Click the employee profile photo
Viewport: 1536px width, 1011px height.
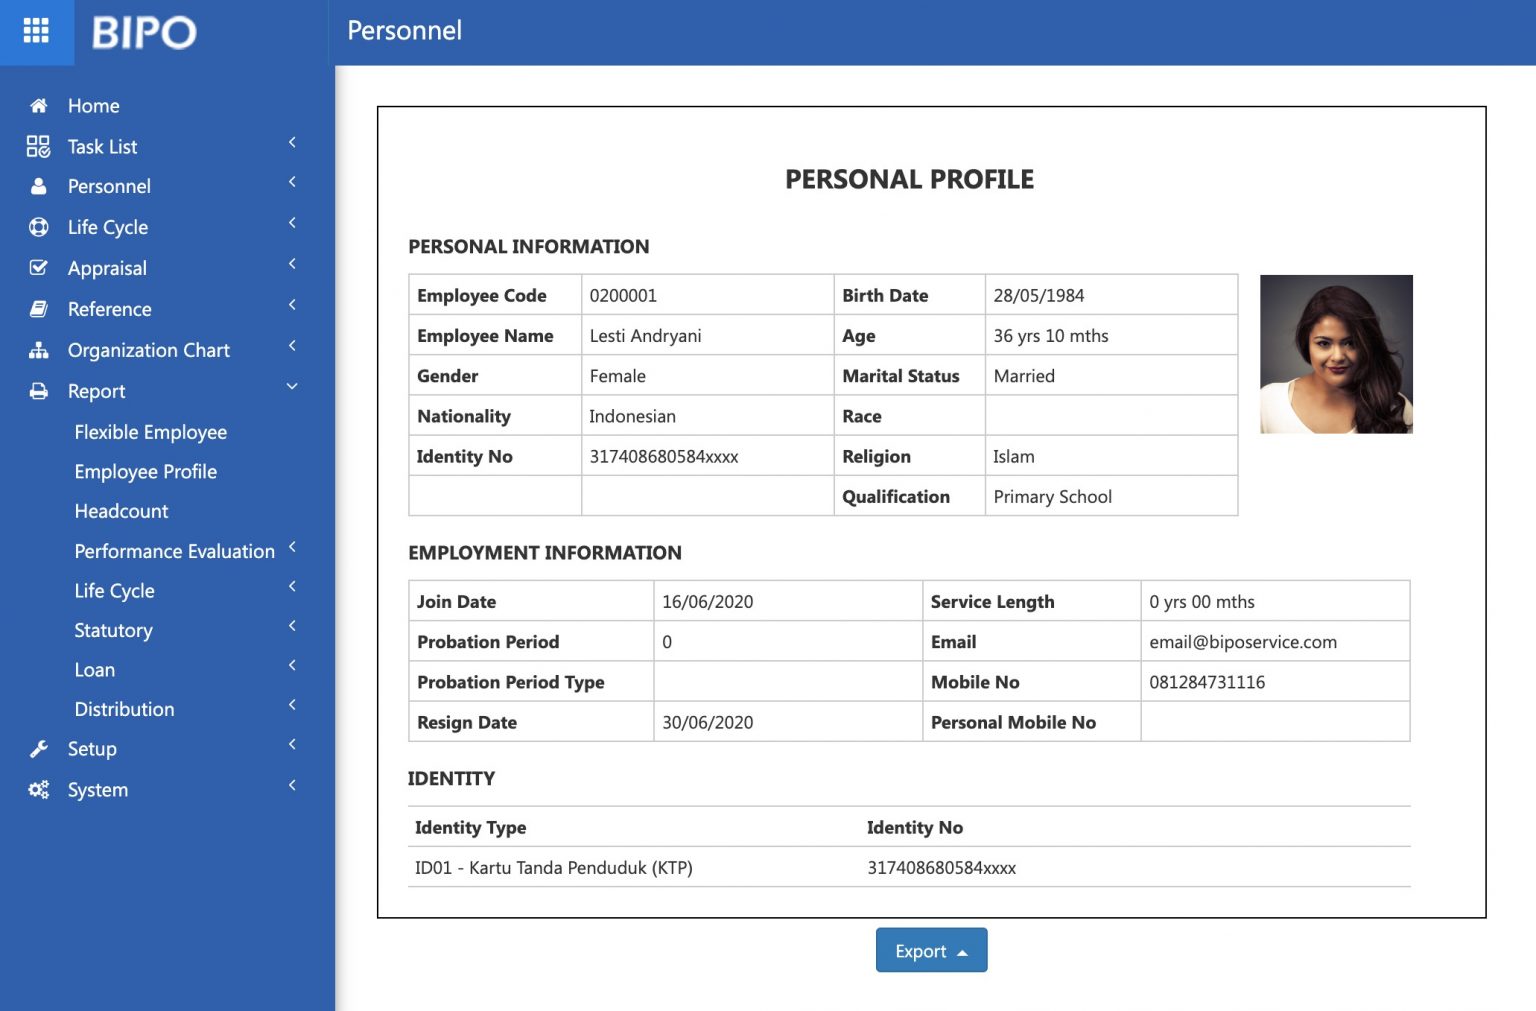point(1336,354)
